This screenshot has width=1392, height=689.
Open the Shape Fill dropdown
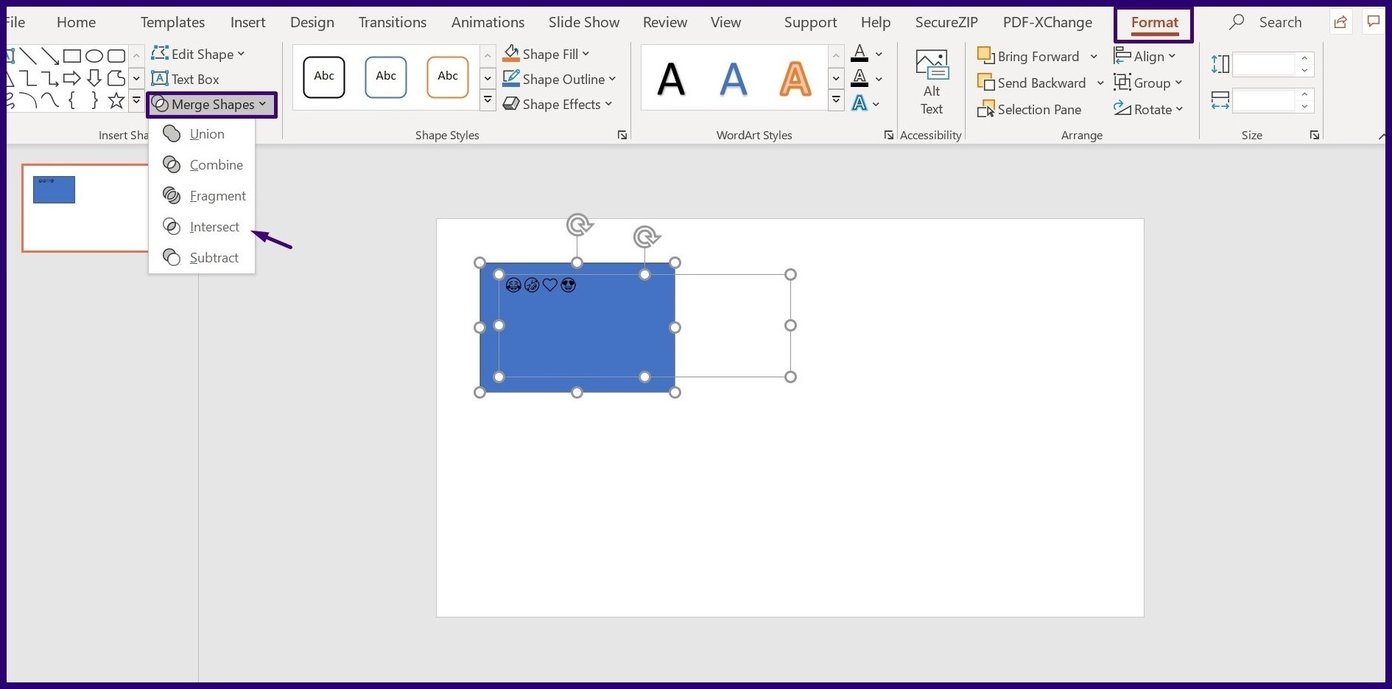tap(547, 54)
